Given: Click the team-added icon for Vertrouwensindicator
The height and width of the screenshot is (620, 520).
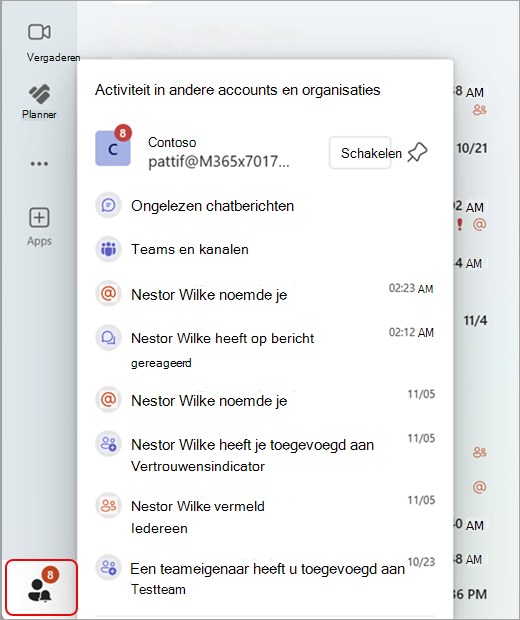Looking at the screenshot, I should (x=108, y=444).
